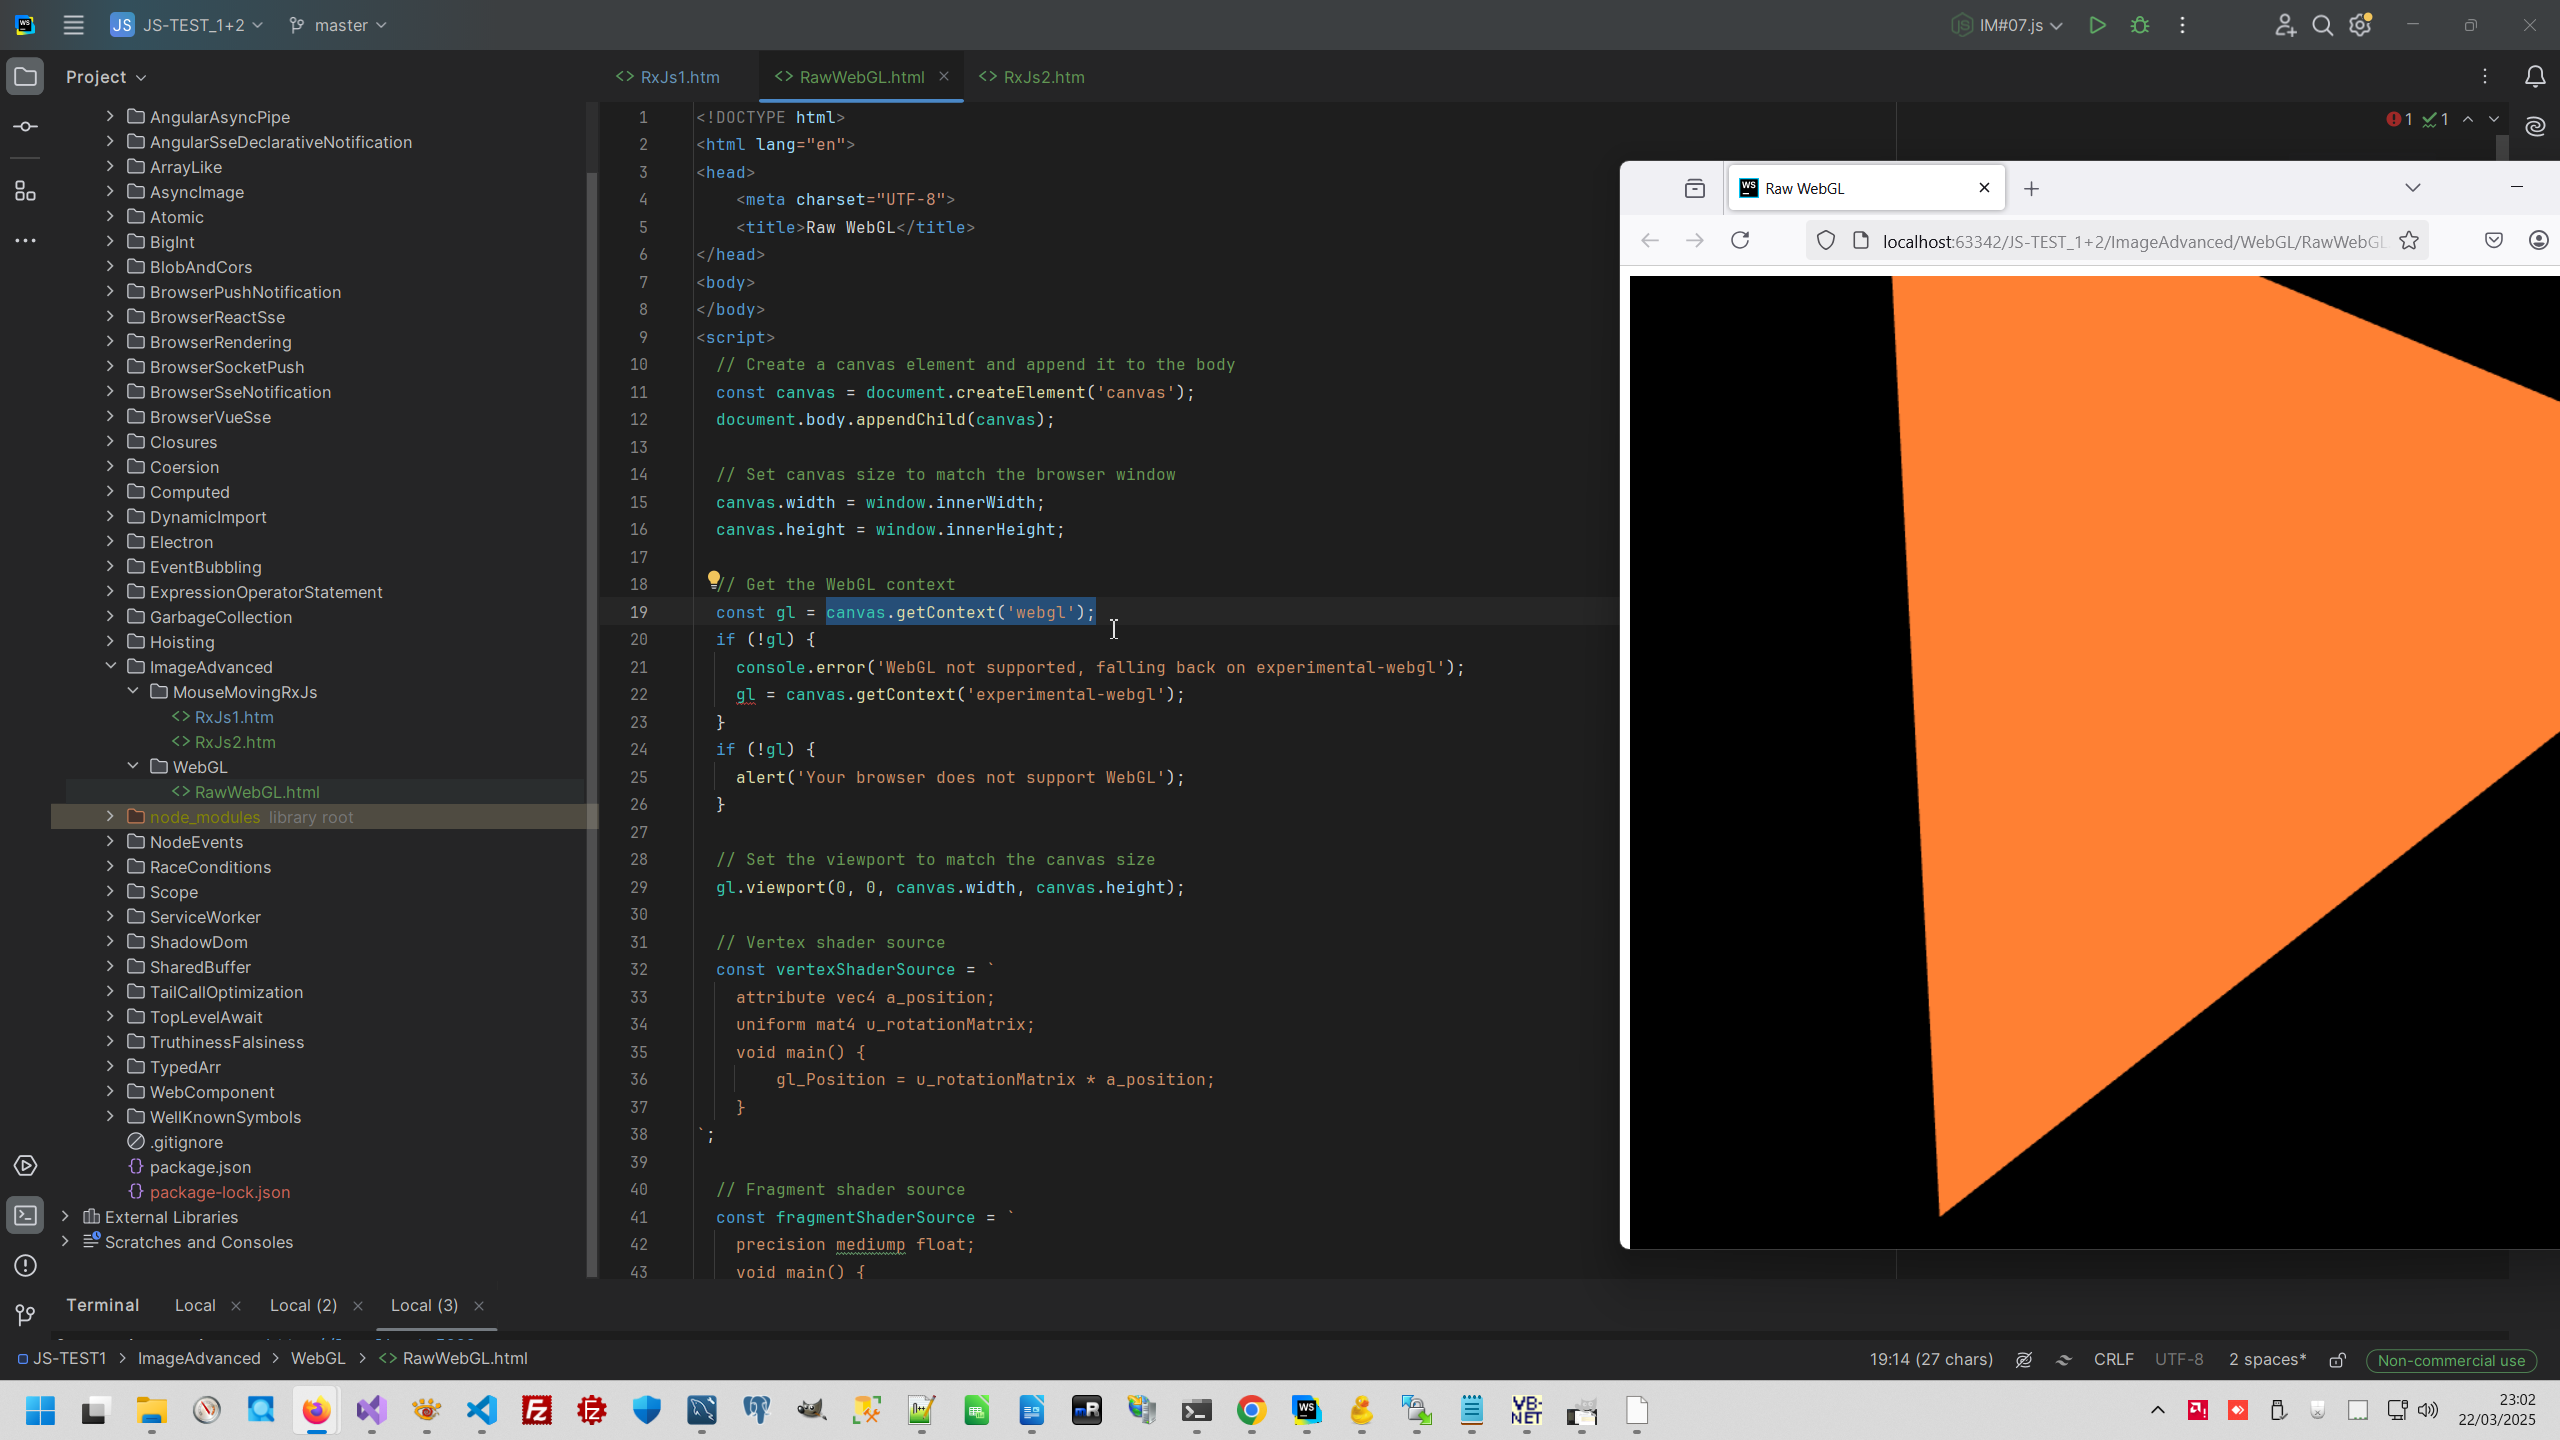The width and height of the screenshot is (2560, 1440).
Task: Reload the Raw WebGL browser page
Action: pyautogui.click(x=1740, y=240)
